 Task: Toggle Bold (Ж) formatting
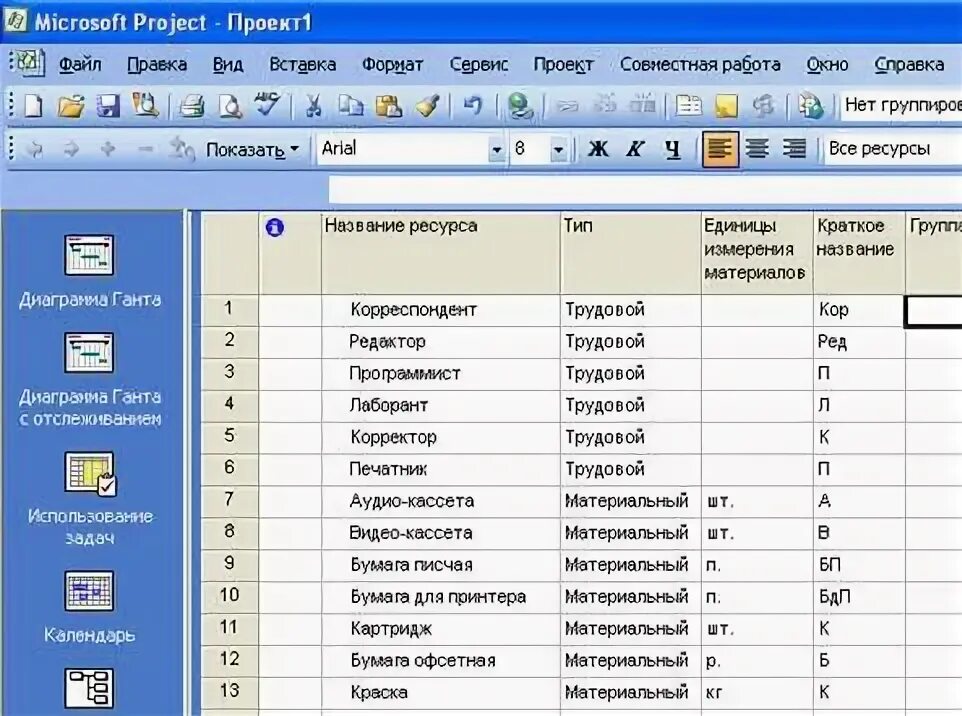599,148
